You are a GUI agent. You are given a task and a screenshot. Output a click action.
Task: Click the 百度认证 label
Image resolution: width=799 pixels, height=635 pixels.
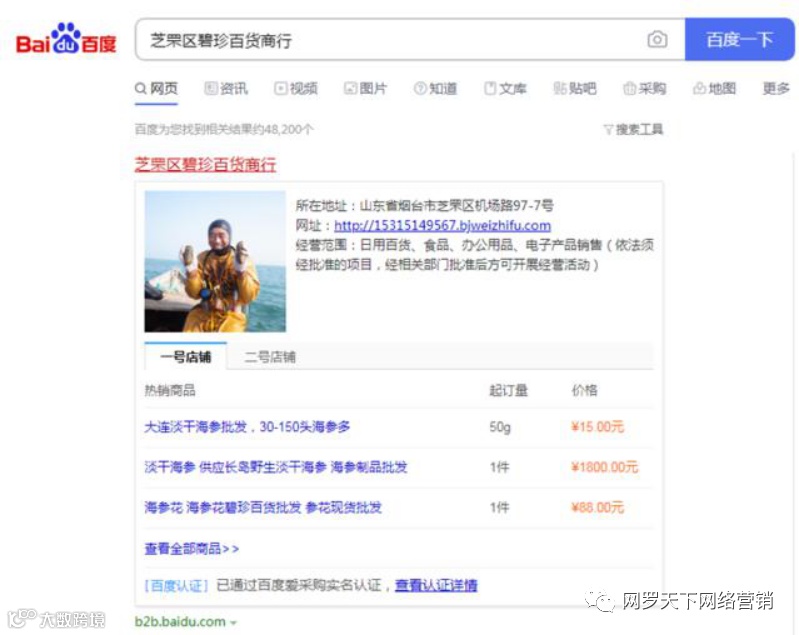coord(177,586)
